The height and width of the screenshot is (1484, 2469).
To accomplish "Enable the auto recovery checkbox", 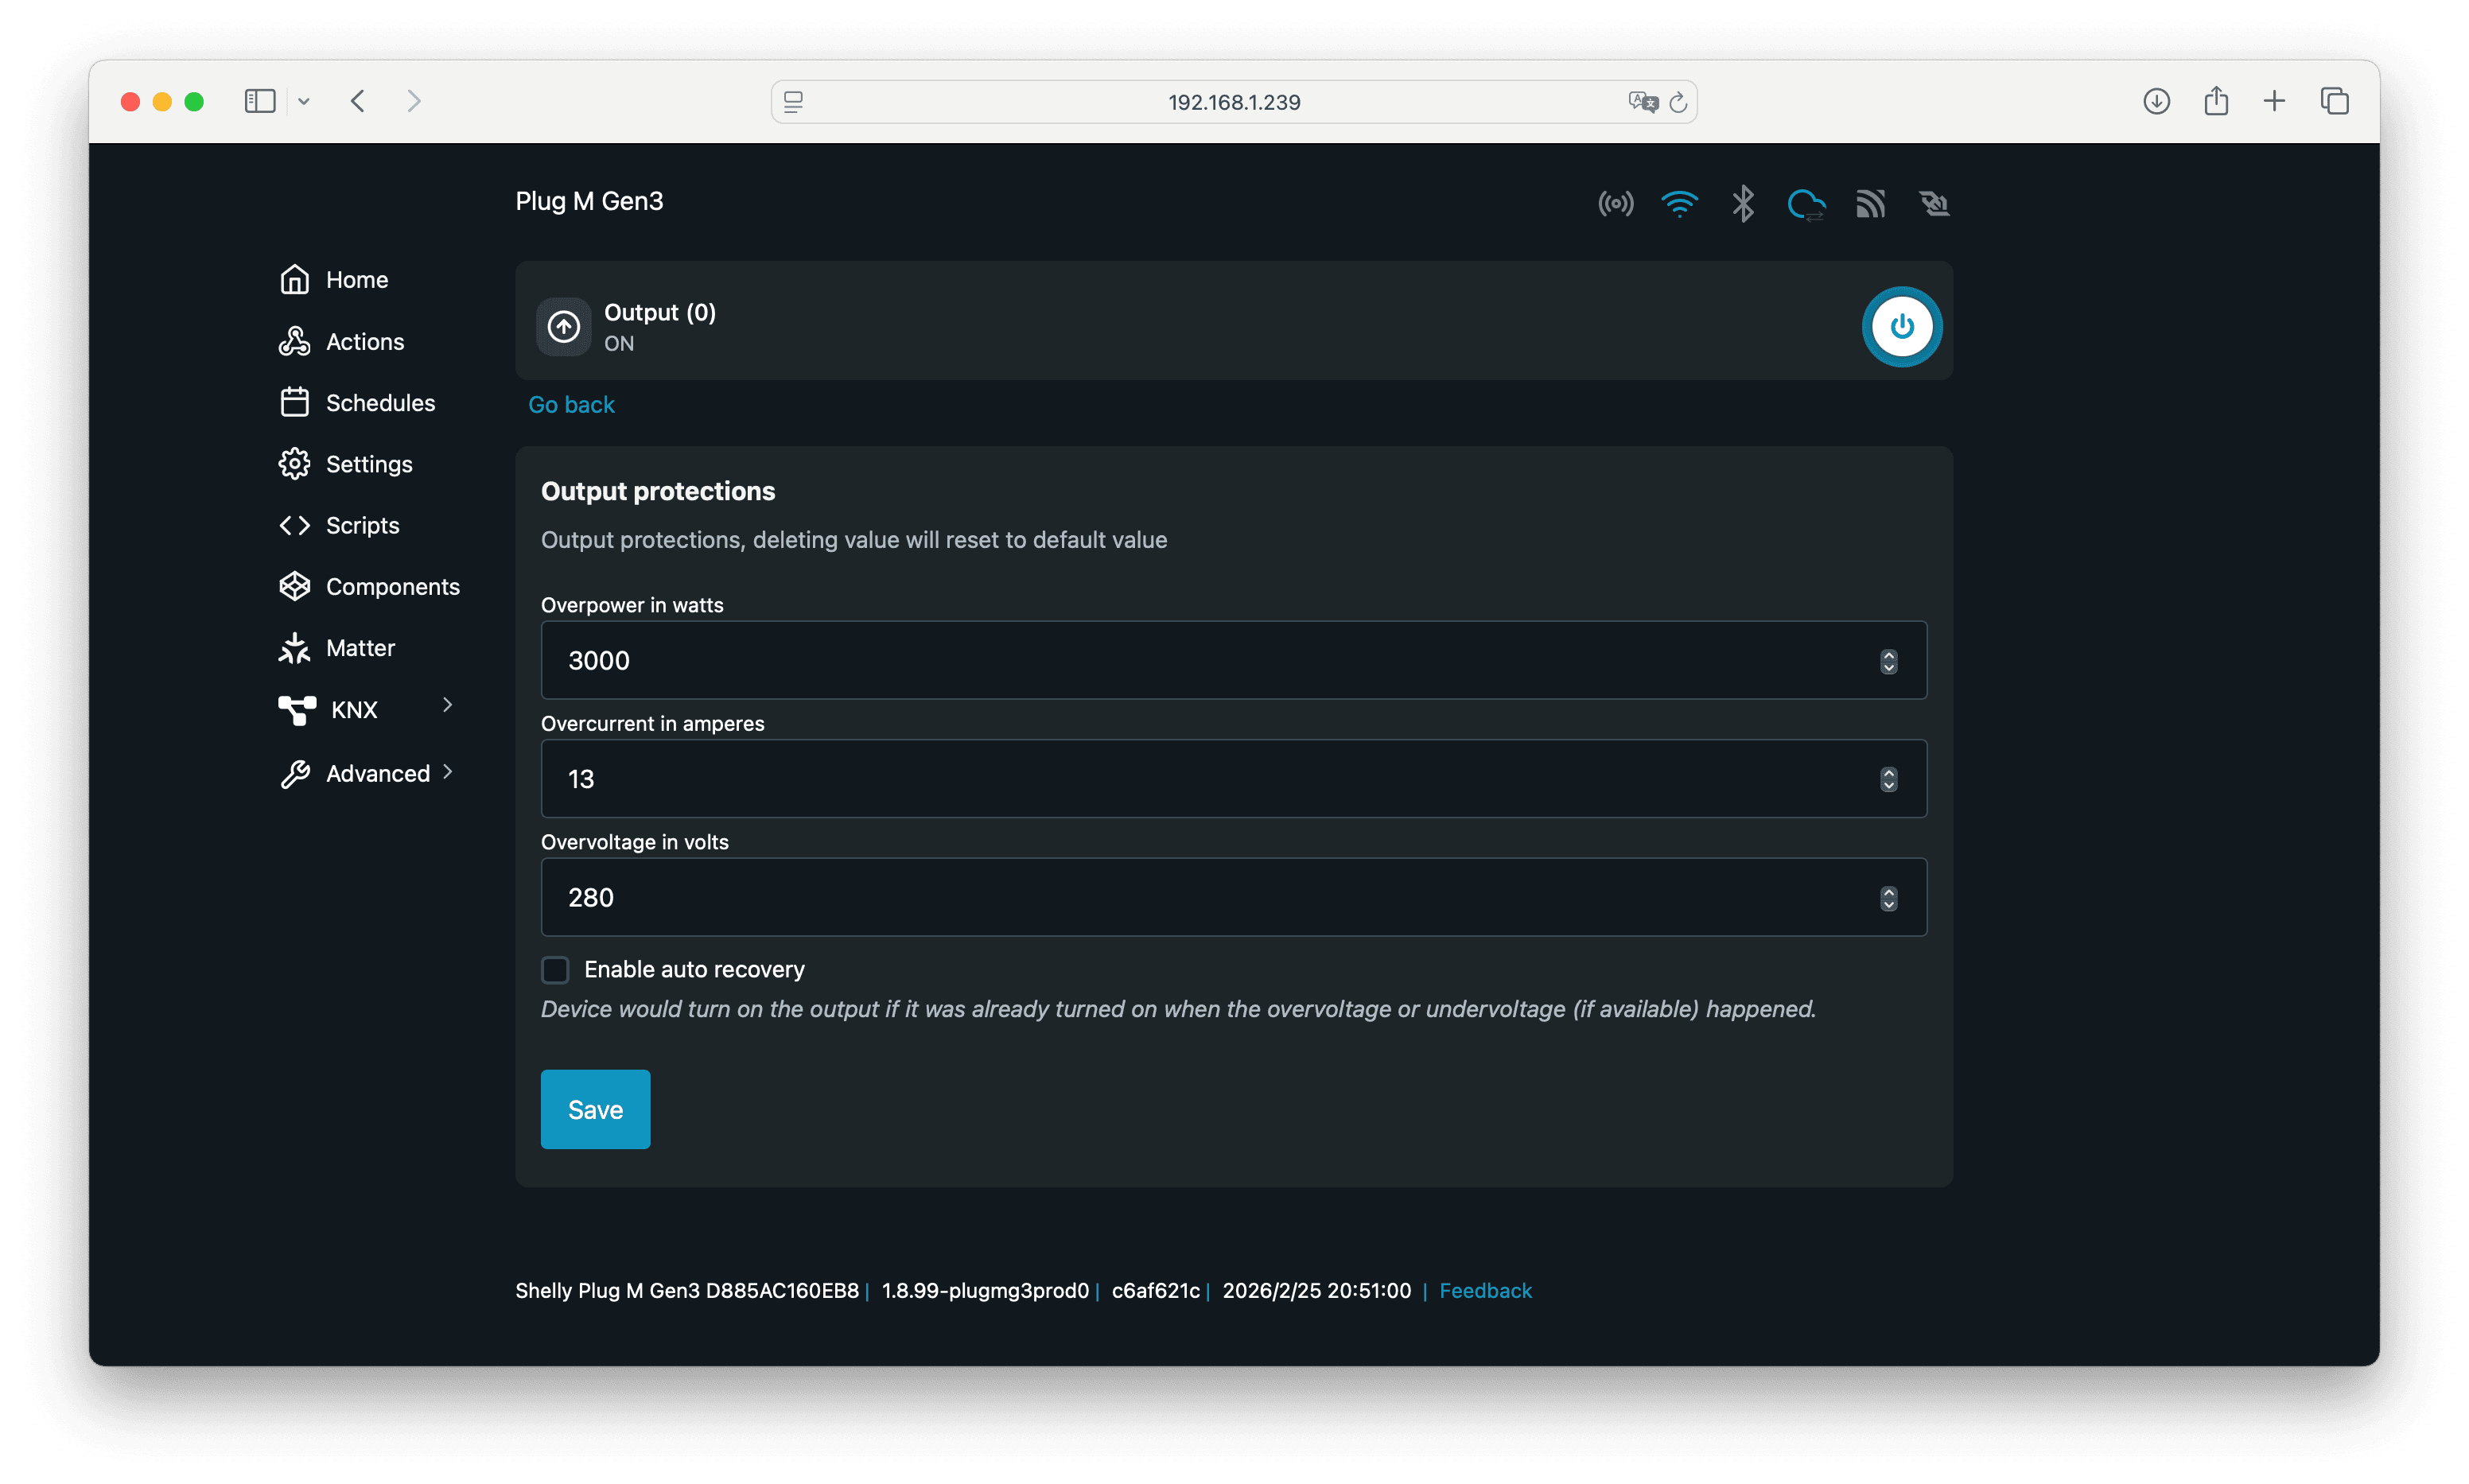I will [x=555, y=969].
